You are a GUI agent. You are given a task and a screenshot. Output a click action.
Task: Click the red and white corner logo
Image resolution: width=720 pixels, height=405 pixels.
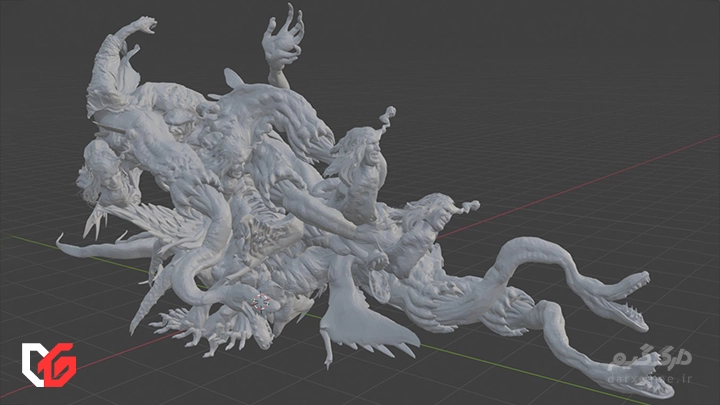pyautogui.click(x=49, y=363)
